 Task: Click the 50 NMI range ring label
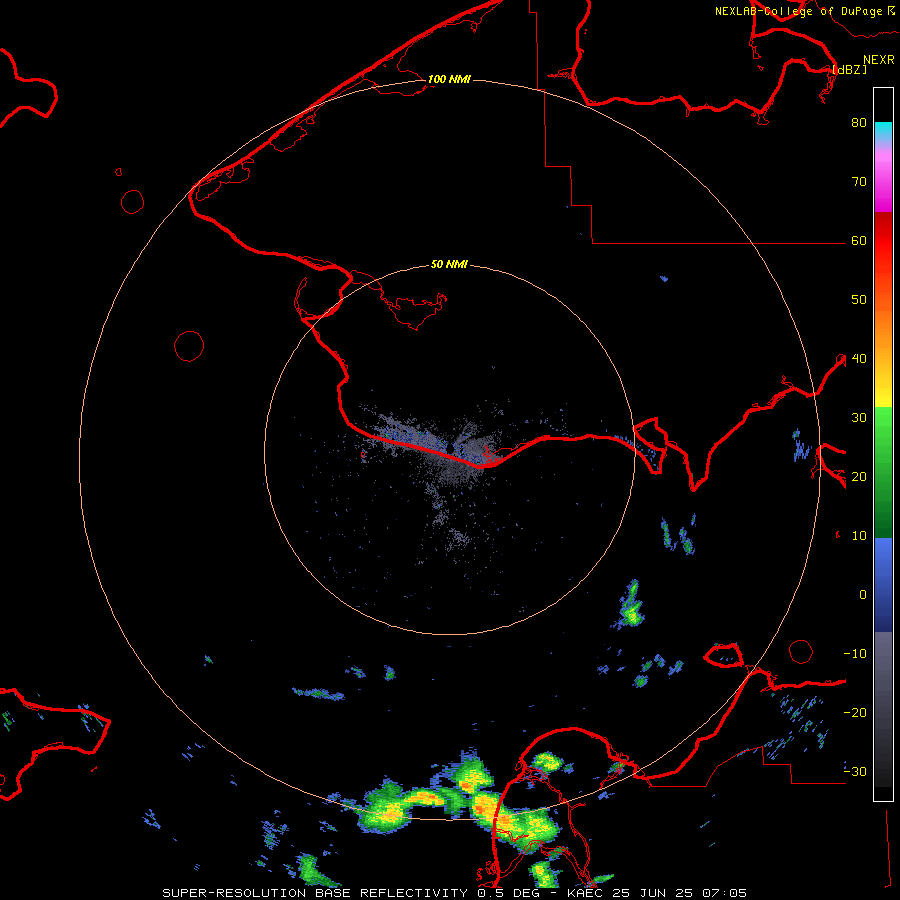click(449, 265)
